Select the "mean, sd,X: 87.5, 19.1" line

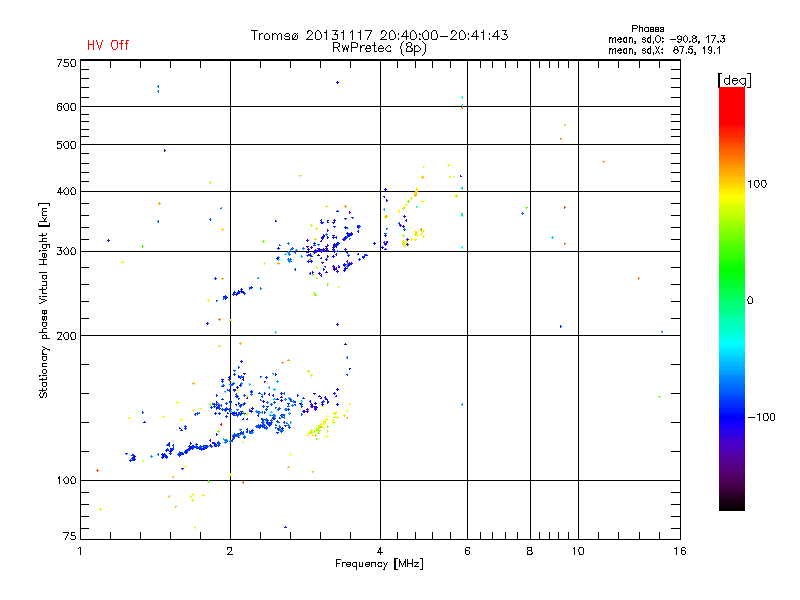pos(664,50)
